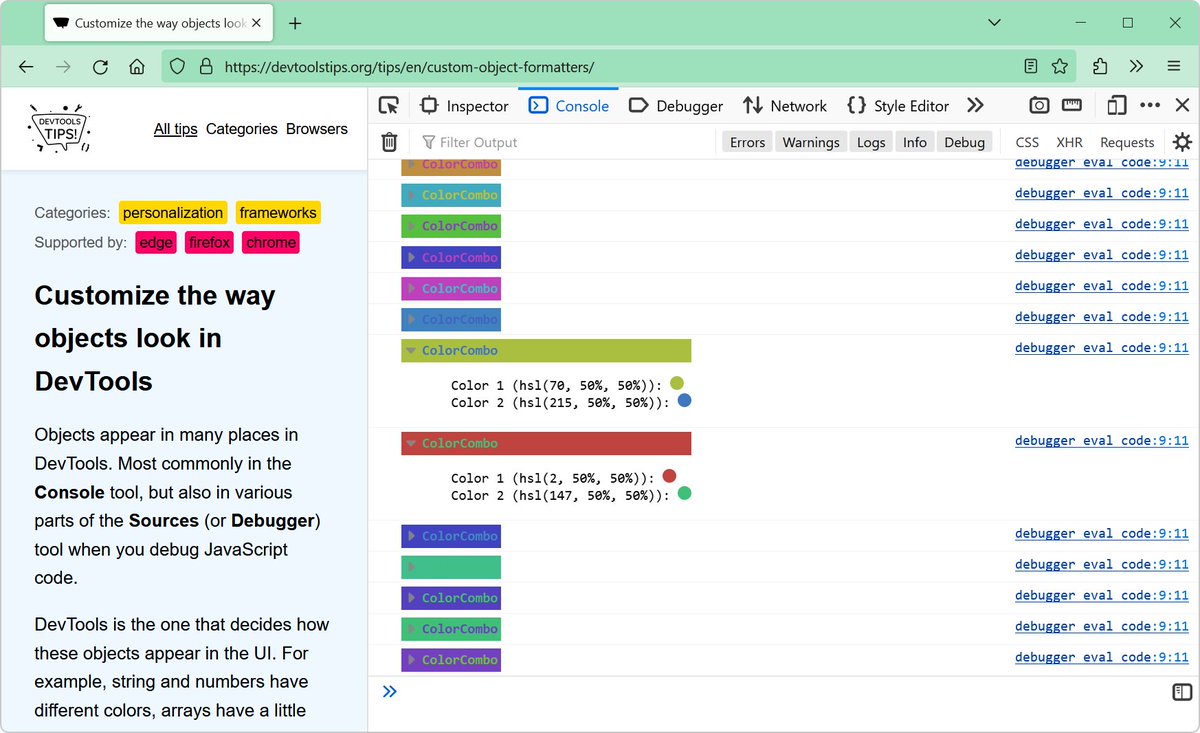This screenshot has width=1200, height=733.
Task: Click the site security padlock icon
Action: coord(206,67)
